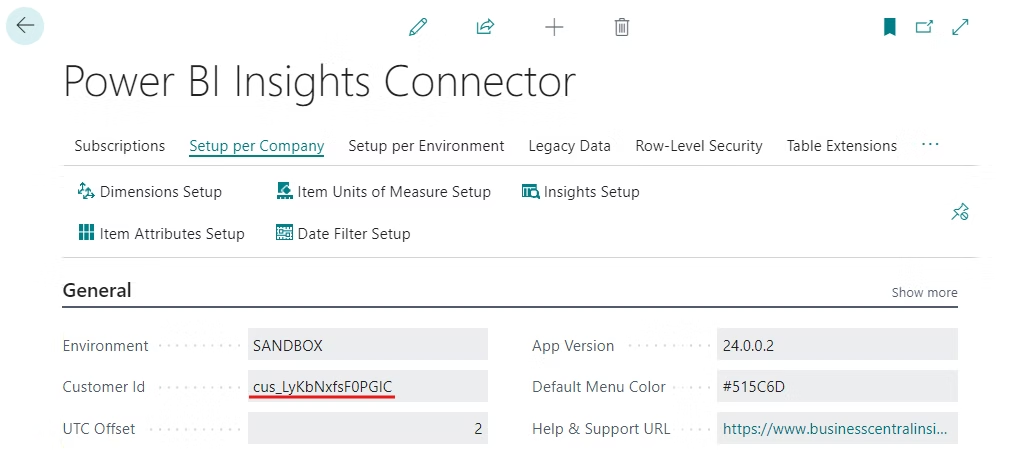Open Dimensions Setup action
This screenshot has width=1017, height=462.
[150, 191]
